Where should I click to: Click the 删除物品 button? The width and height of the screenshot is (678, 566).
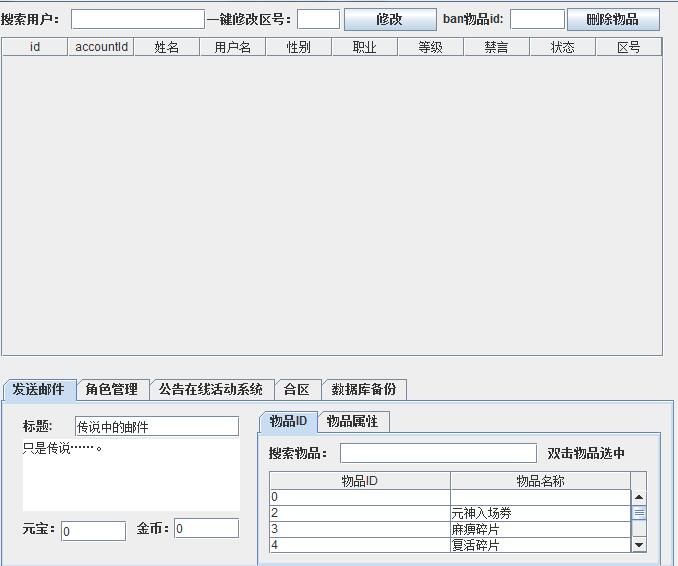pyautogui.click(x=613, y=19)
